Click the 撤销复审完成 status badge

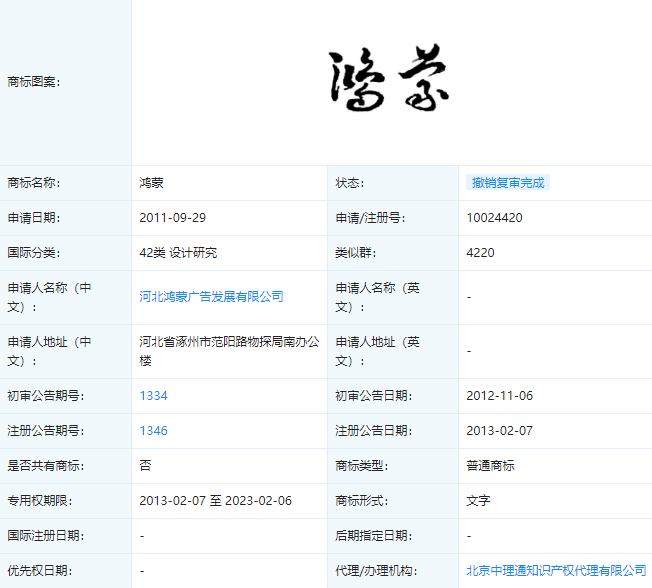pyautogui.click(x=508, y=182)
